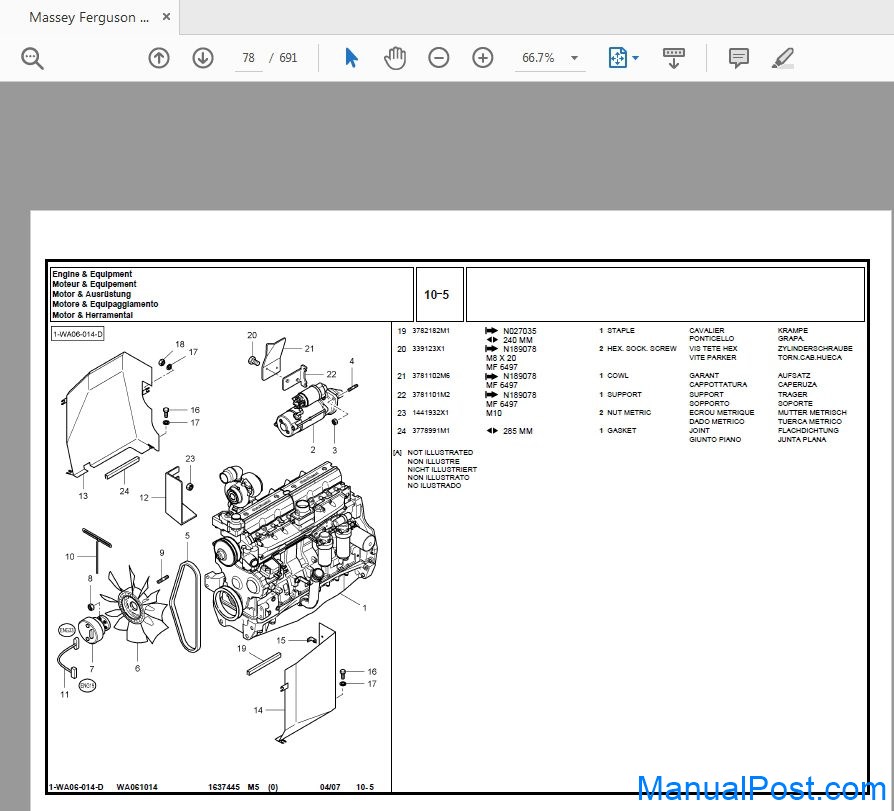This screenshot has width=894, height=811.
Task: Go to next page with down arrow
Action: 203,58
